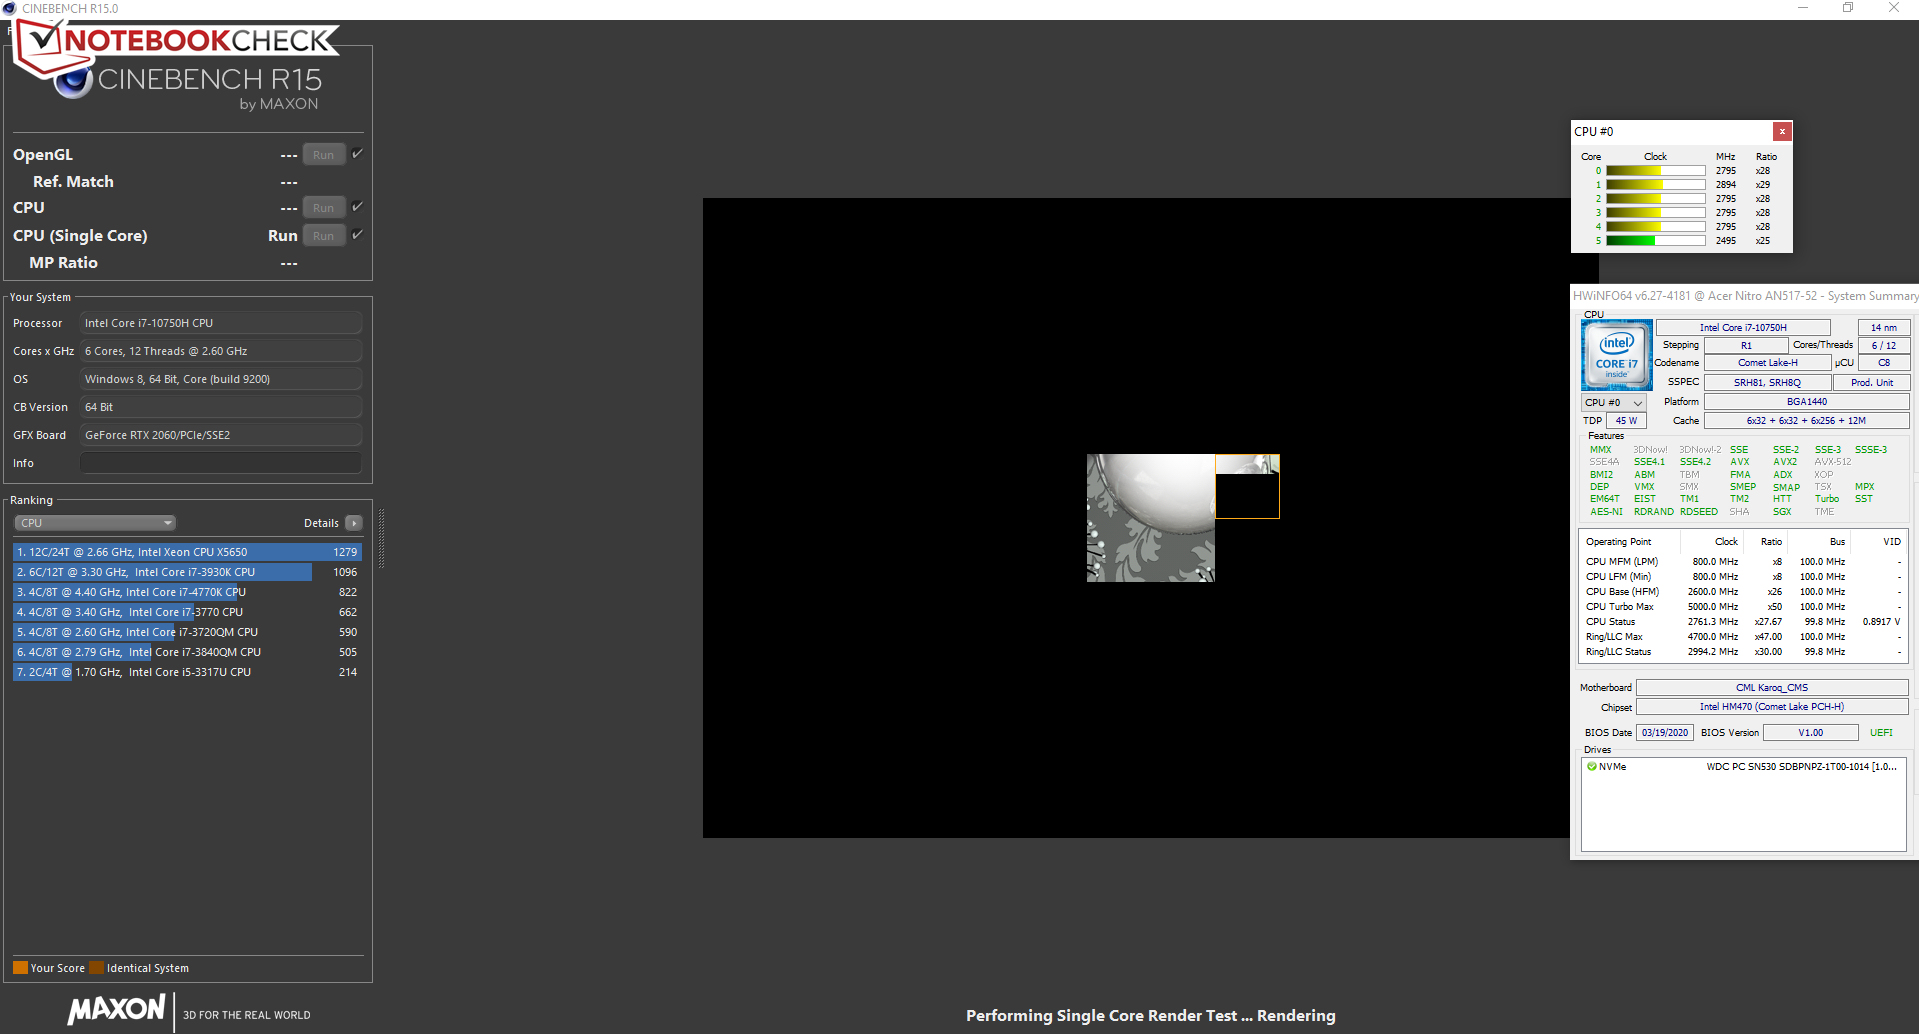Click the BGA1440 platform box
The width and height of the screenshot is (1919, 1034).
click(1806, 402)
